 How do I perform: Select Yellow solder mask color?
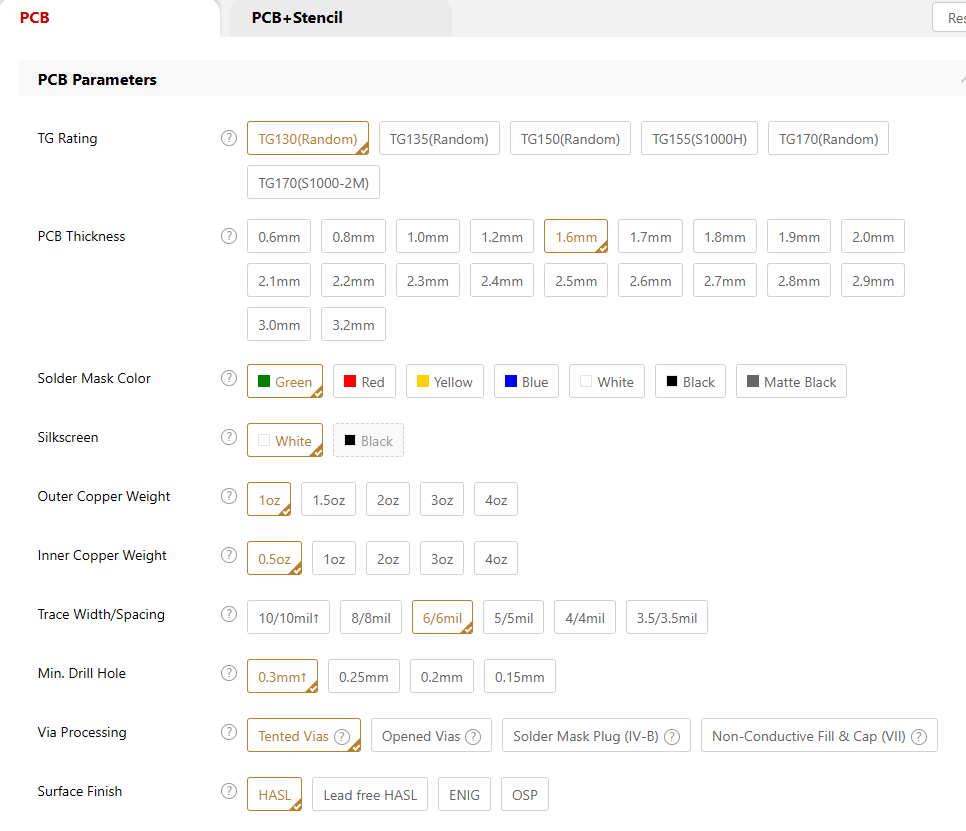click(445, 381)
